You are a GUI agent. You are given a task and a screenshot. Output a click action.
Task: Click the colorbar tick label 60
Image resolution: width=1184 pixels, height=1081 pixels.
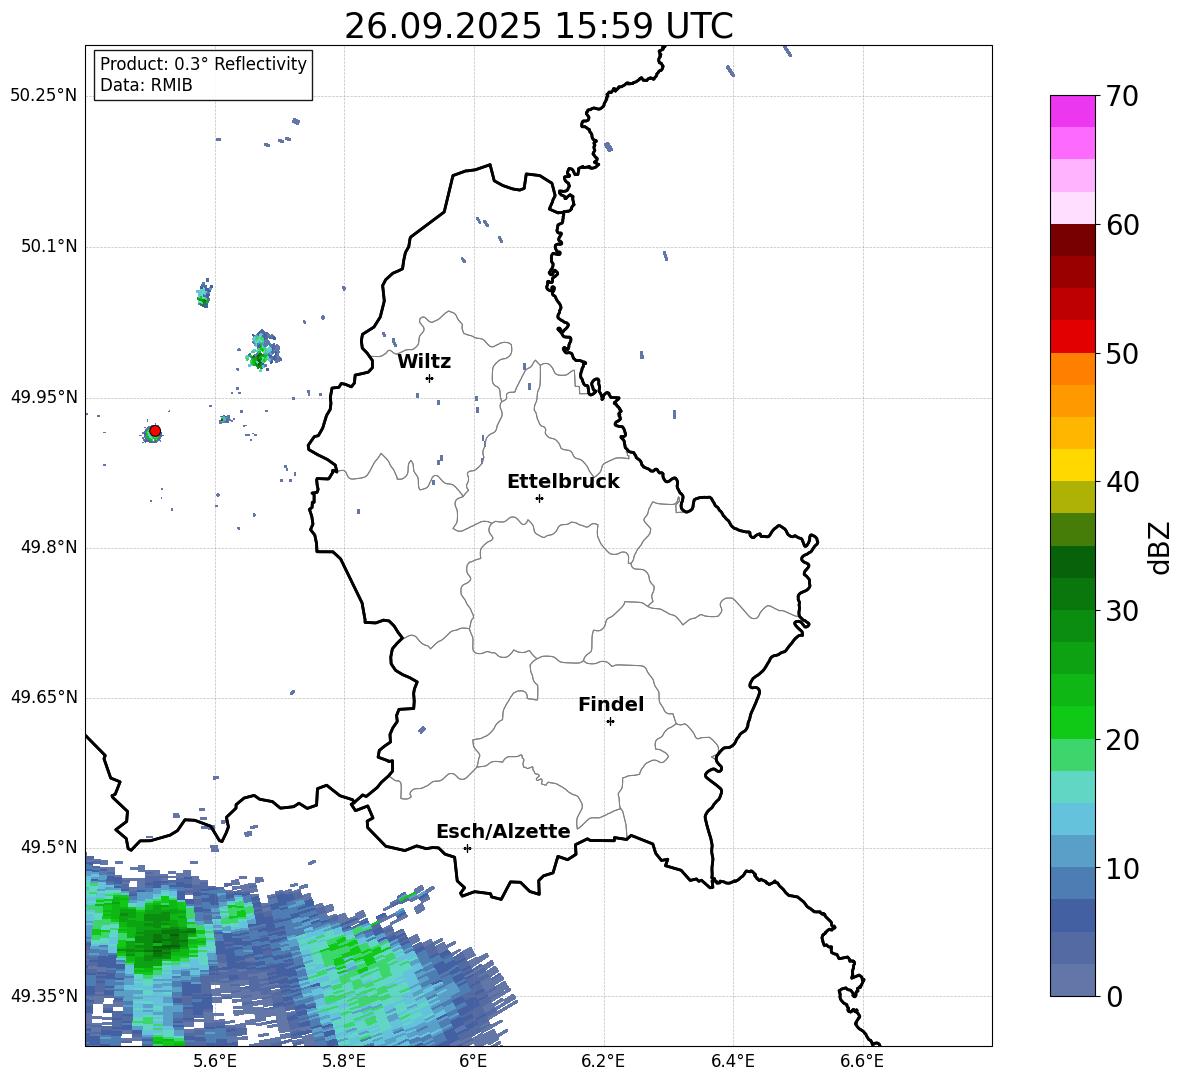tap(1122, 225)
